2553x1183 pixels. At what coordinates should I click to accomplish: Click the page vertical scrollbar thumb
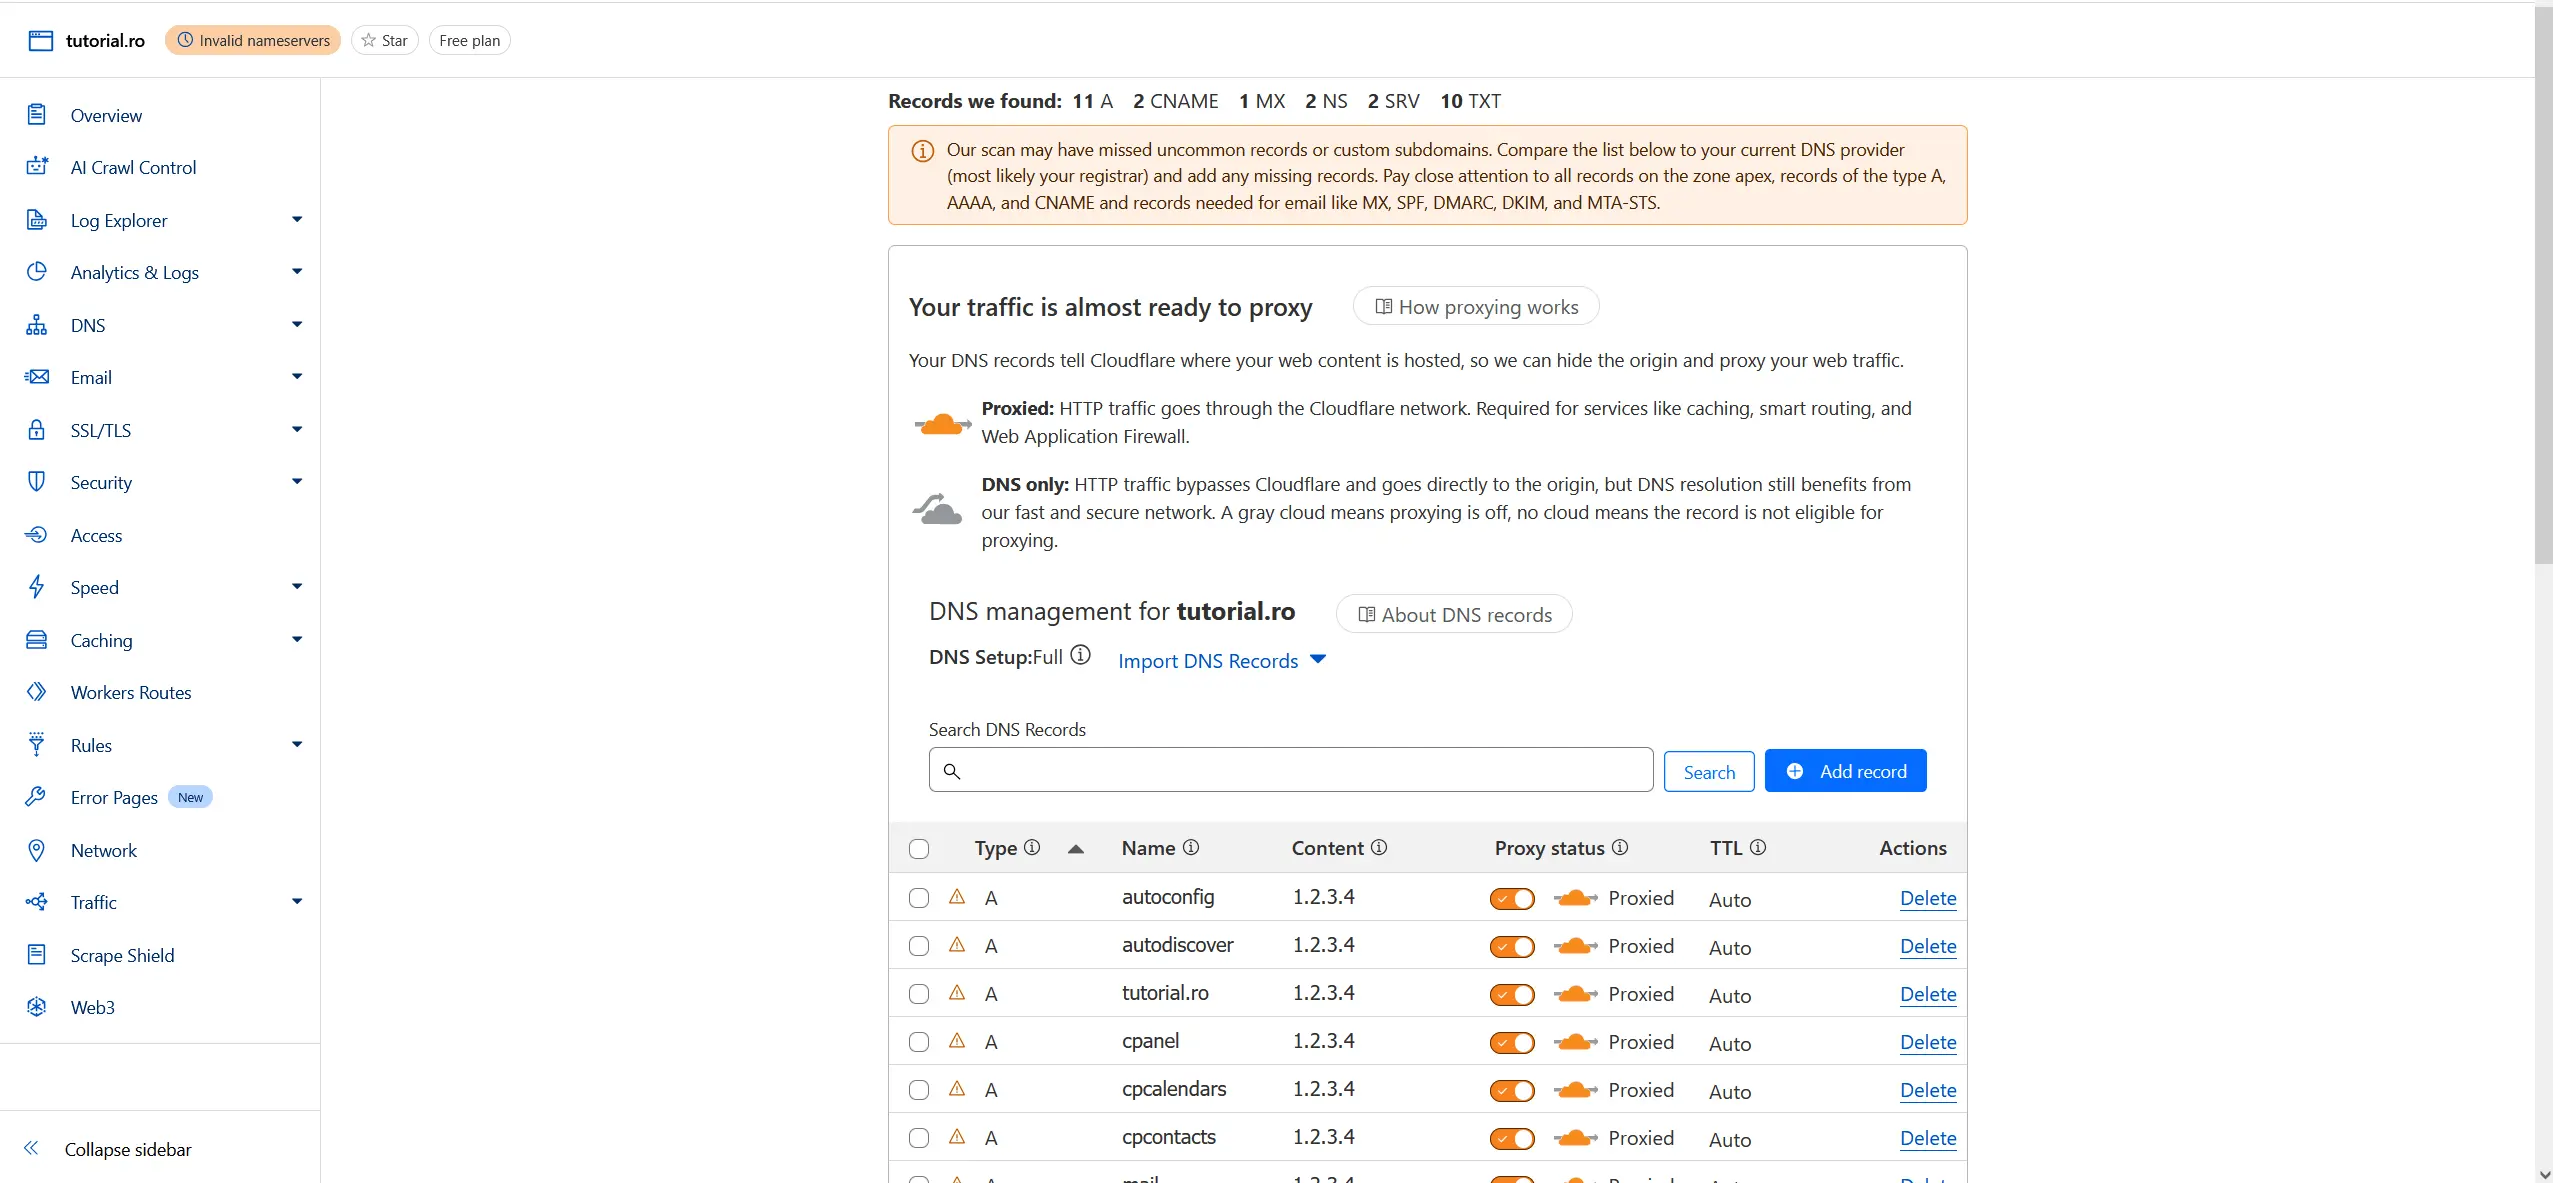(x=2544, y=285)
